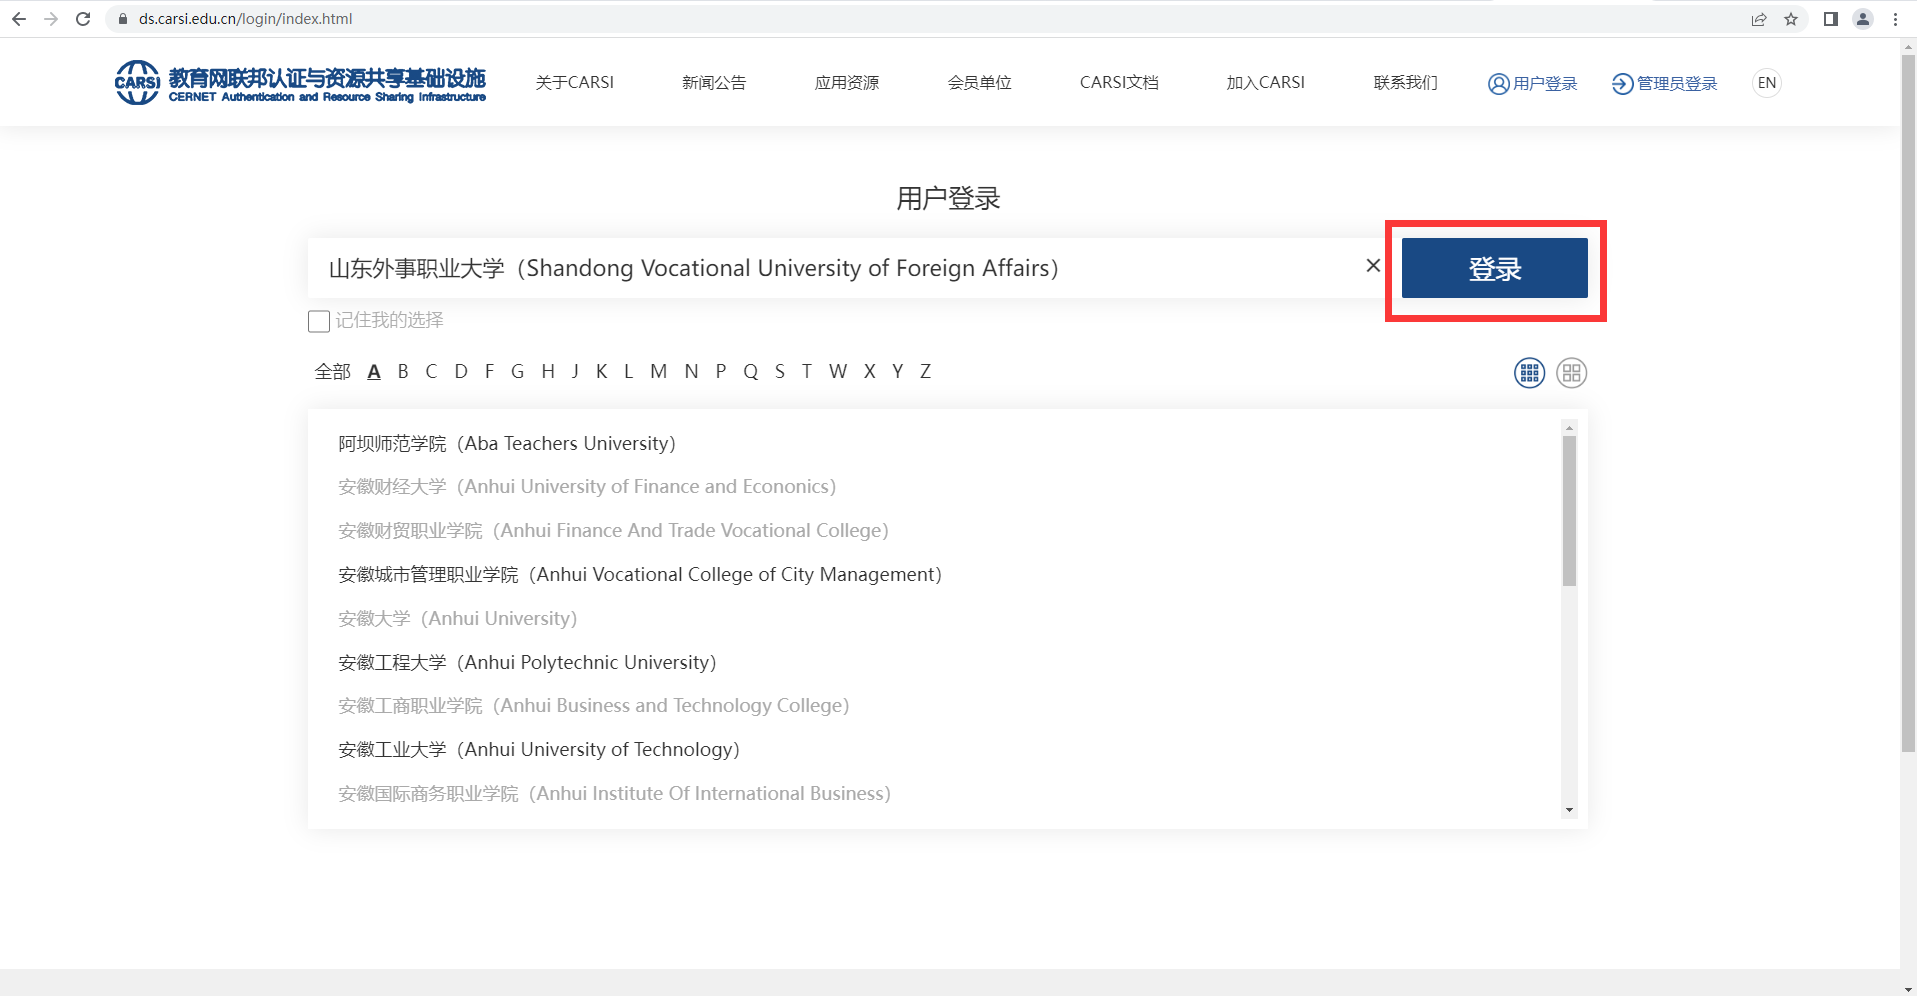Filter list by letter G

517,372
